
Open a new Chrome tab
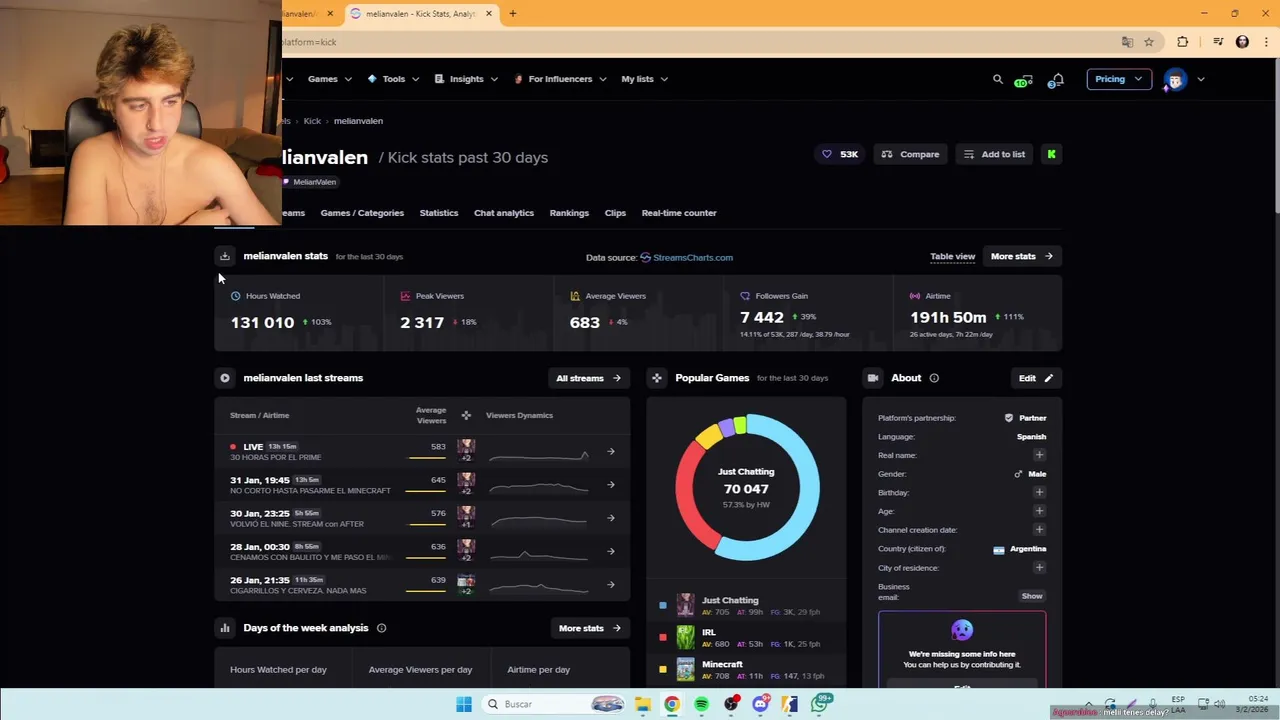click(513, 14)
